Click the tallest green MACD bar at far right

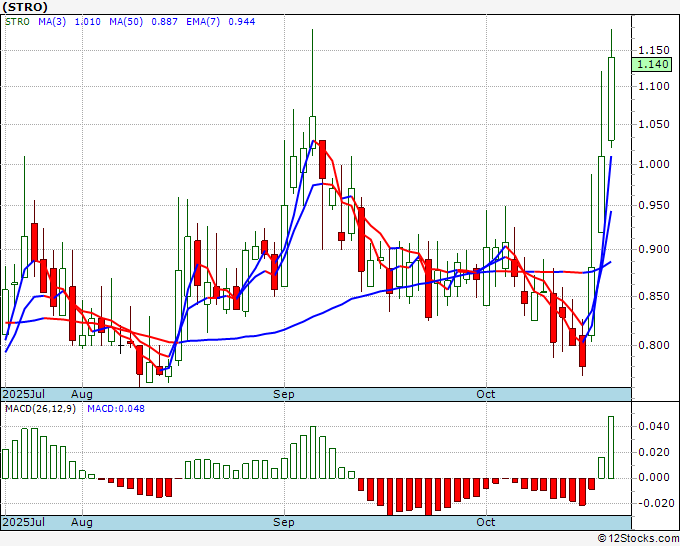click(x=611, y=446)
